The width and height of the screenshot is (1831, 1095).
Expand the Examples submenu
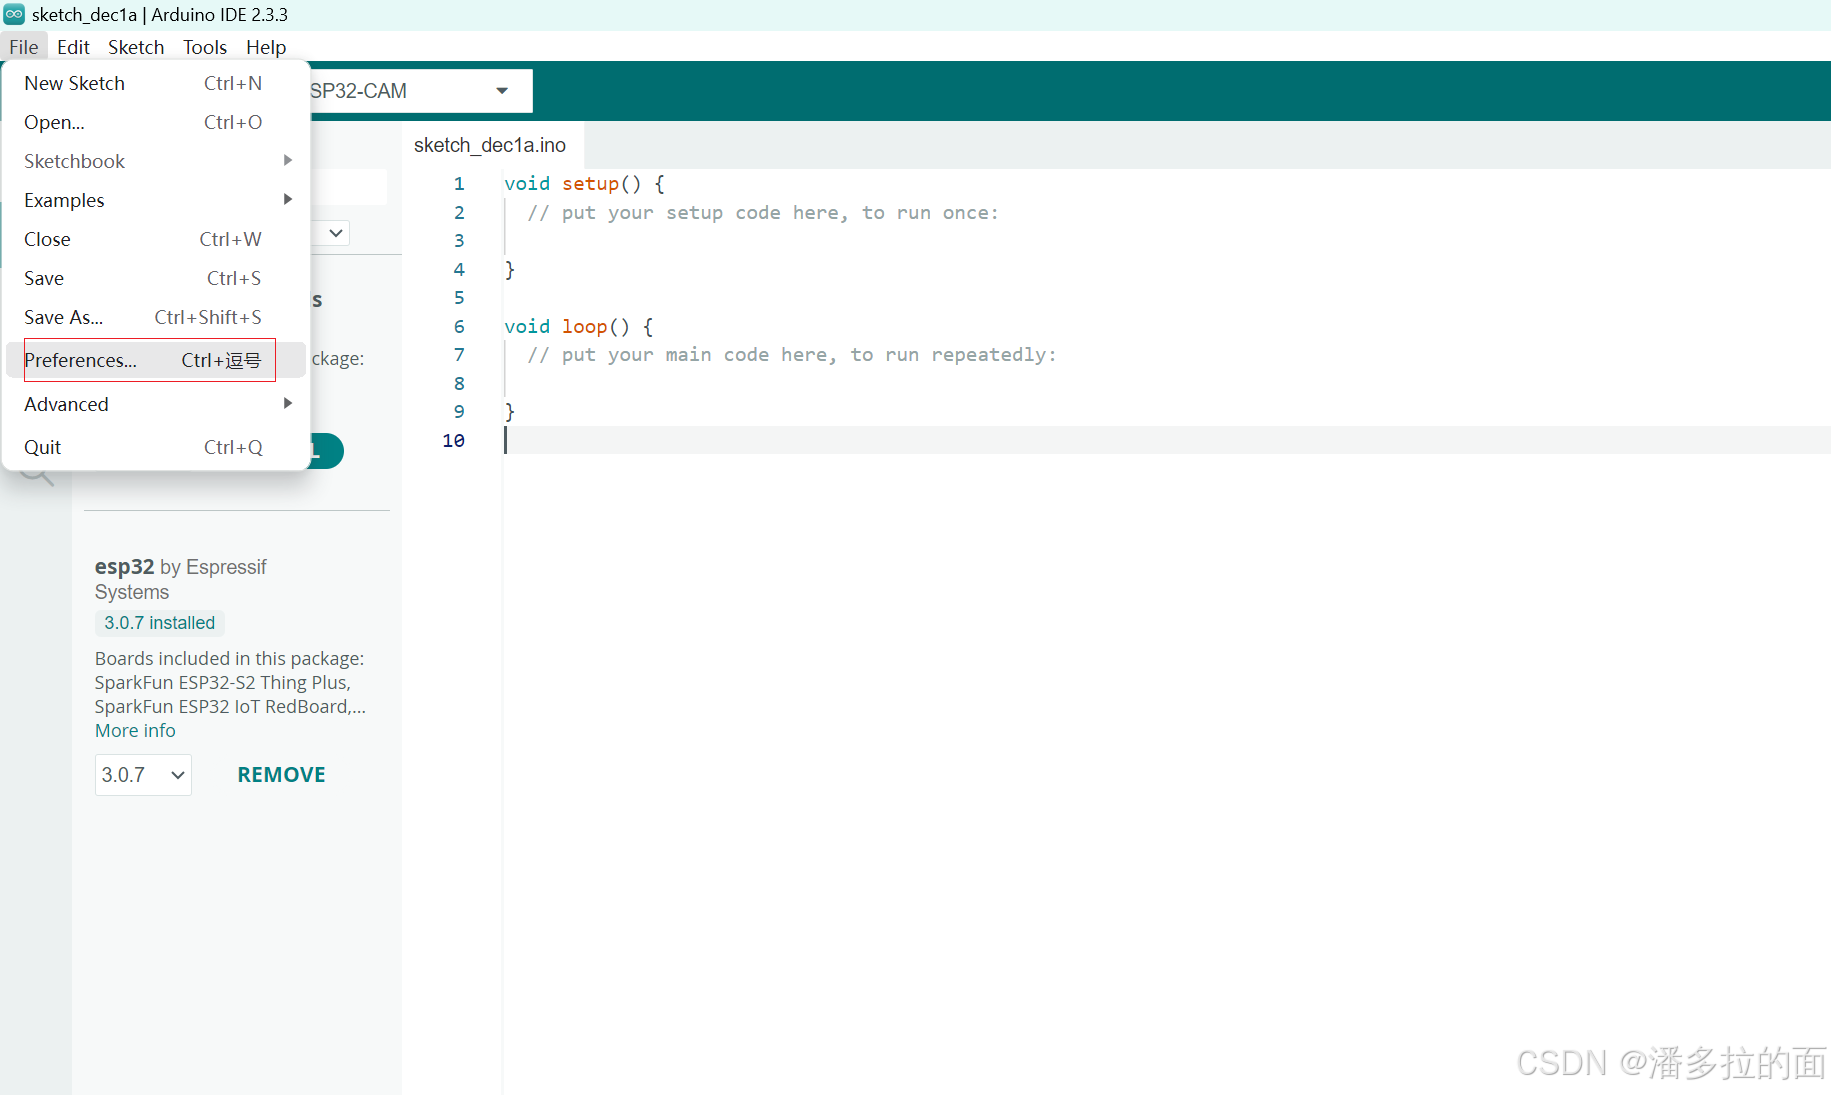coord(156,200)
